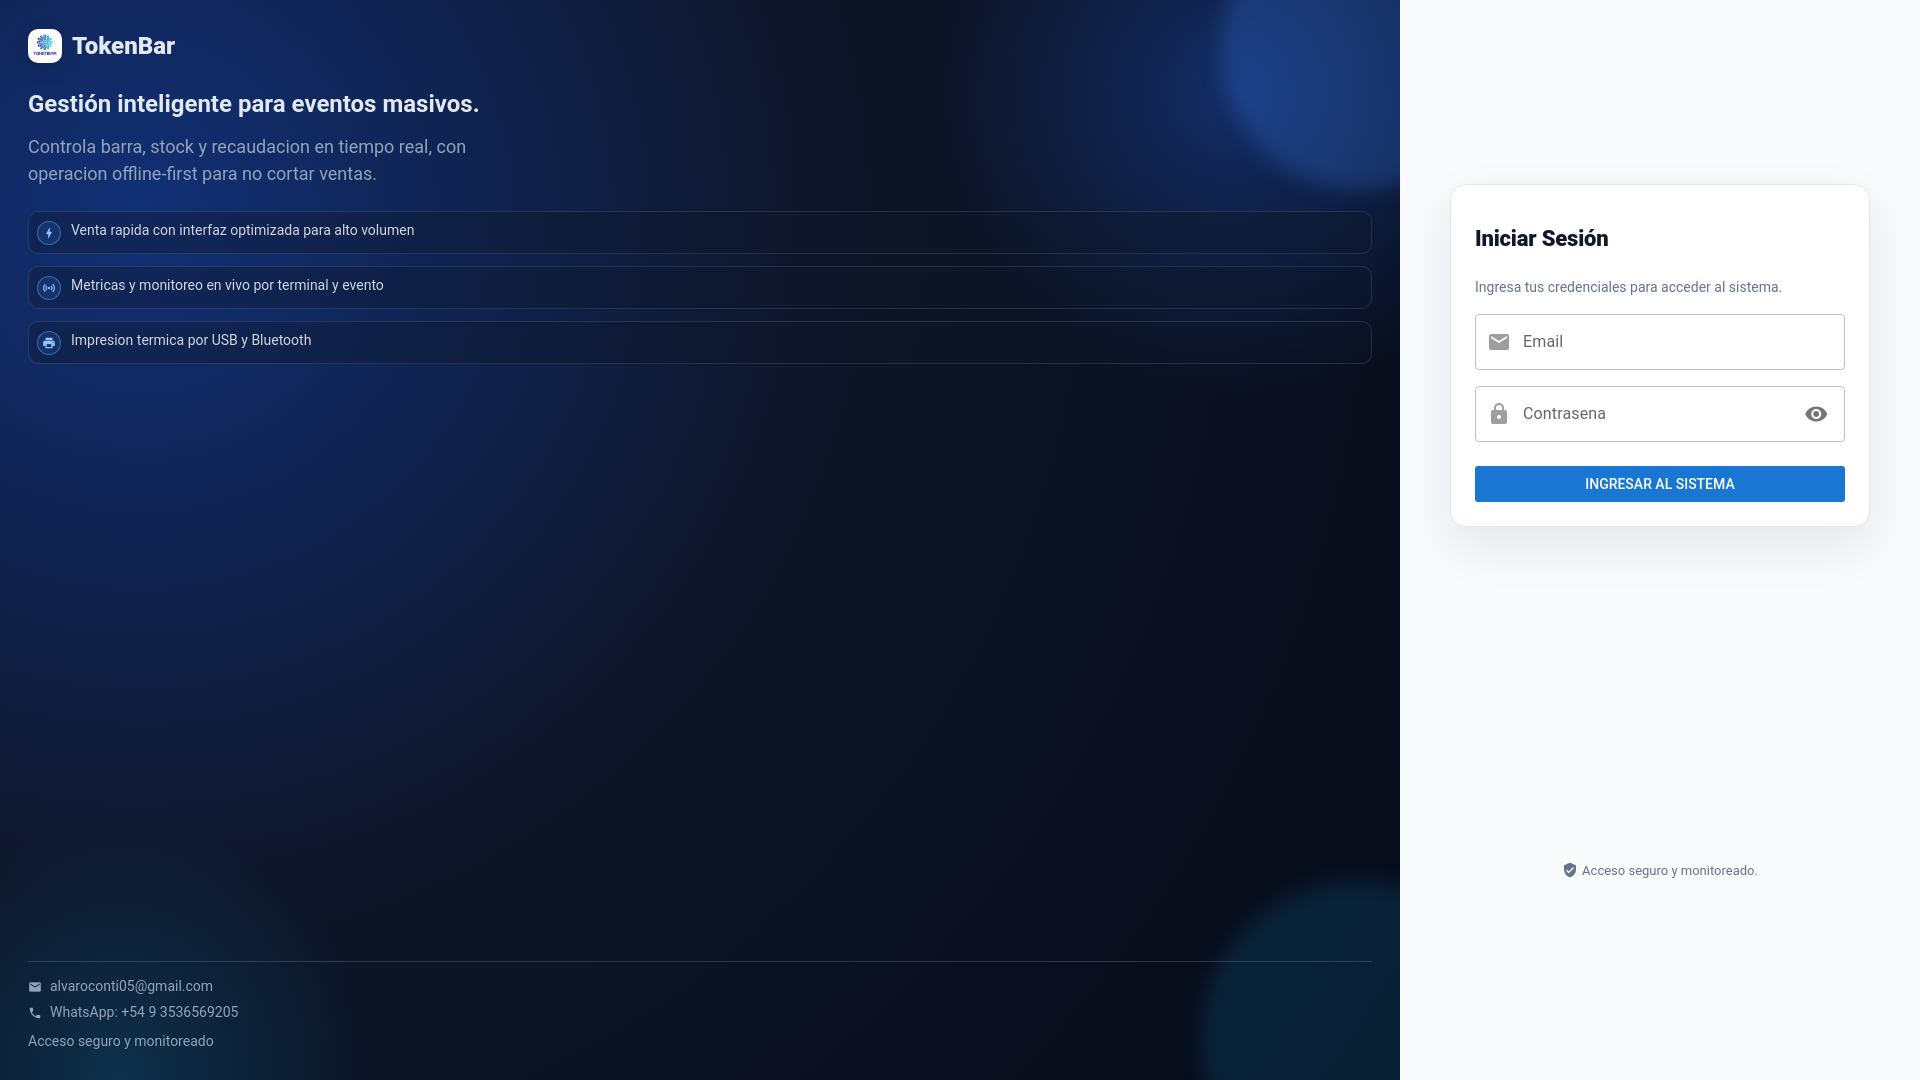Click the envelope icon in the Email field

coord(1499,342)
